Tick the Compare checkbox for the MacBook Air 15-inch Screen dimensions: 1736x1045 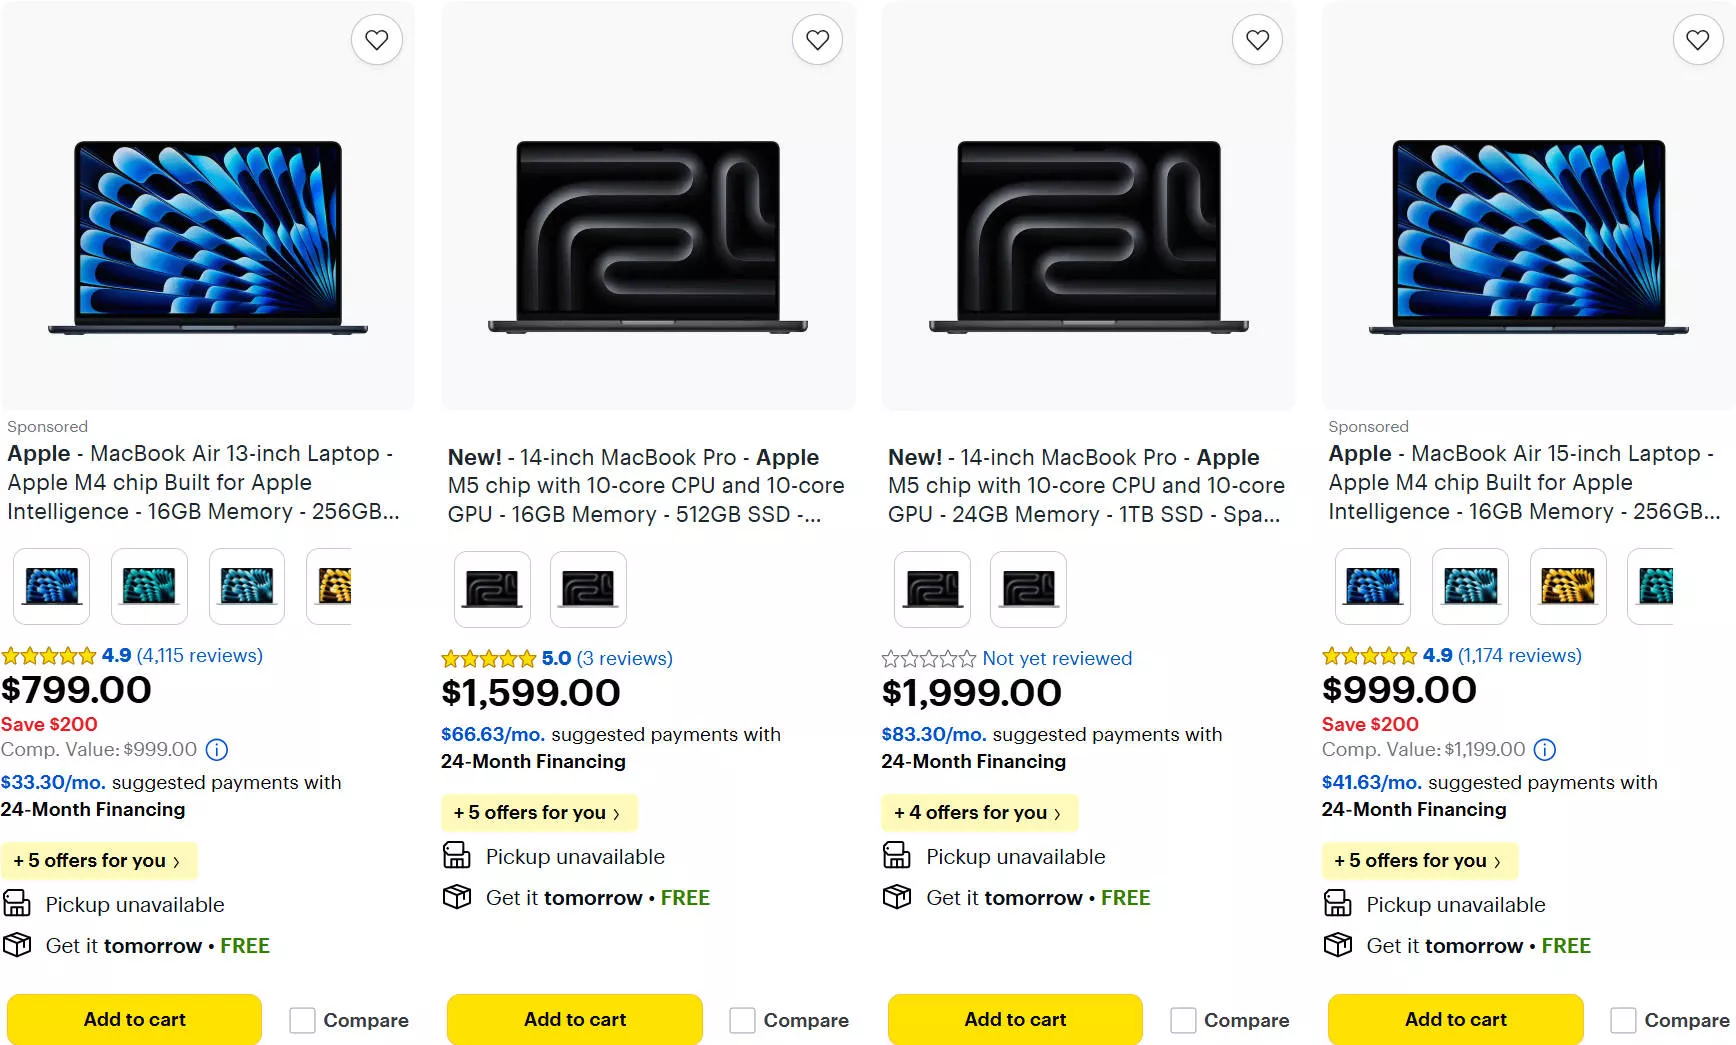(1623, 1019)
